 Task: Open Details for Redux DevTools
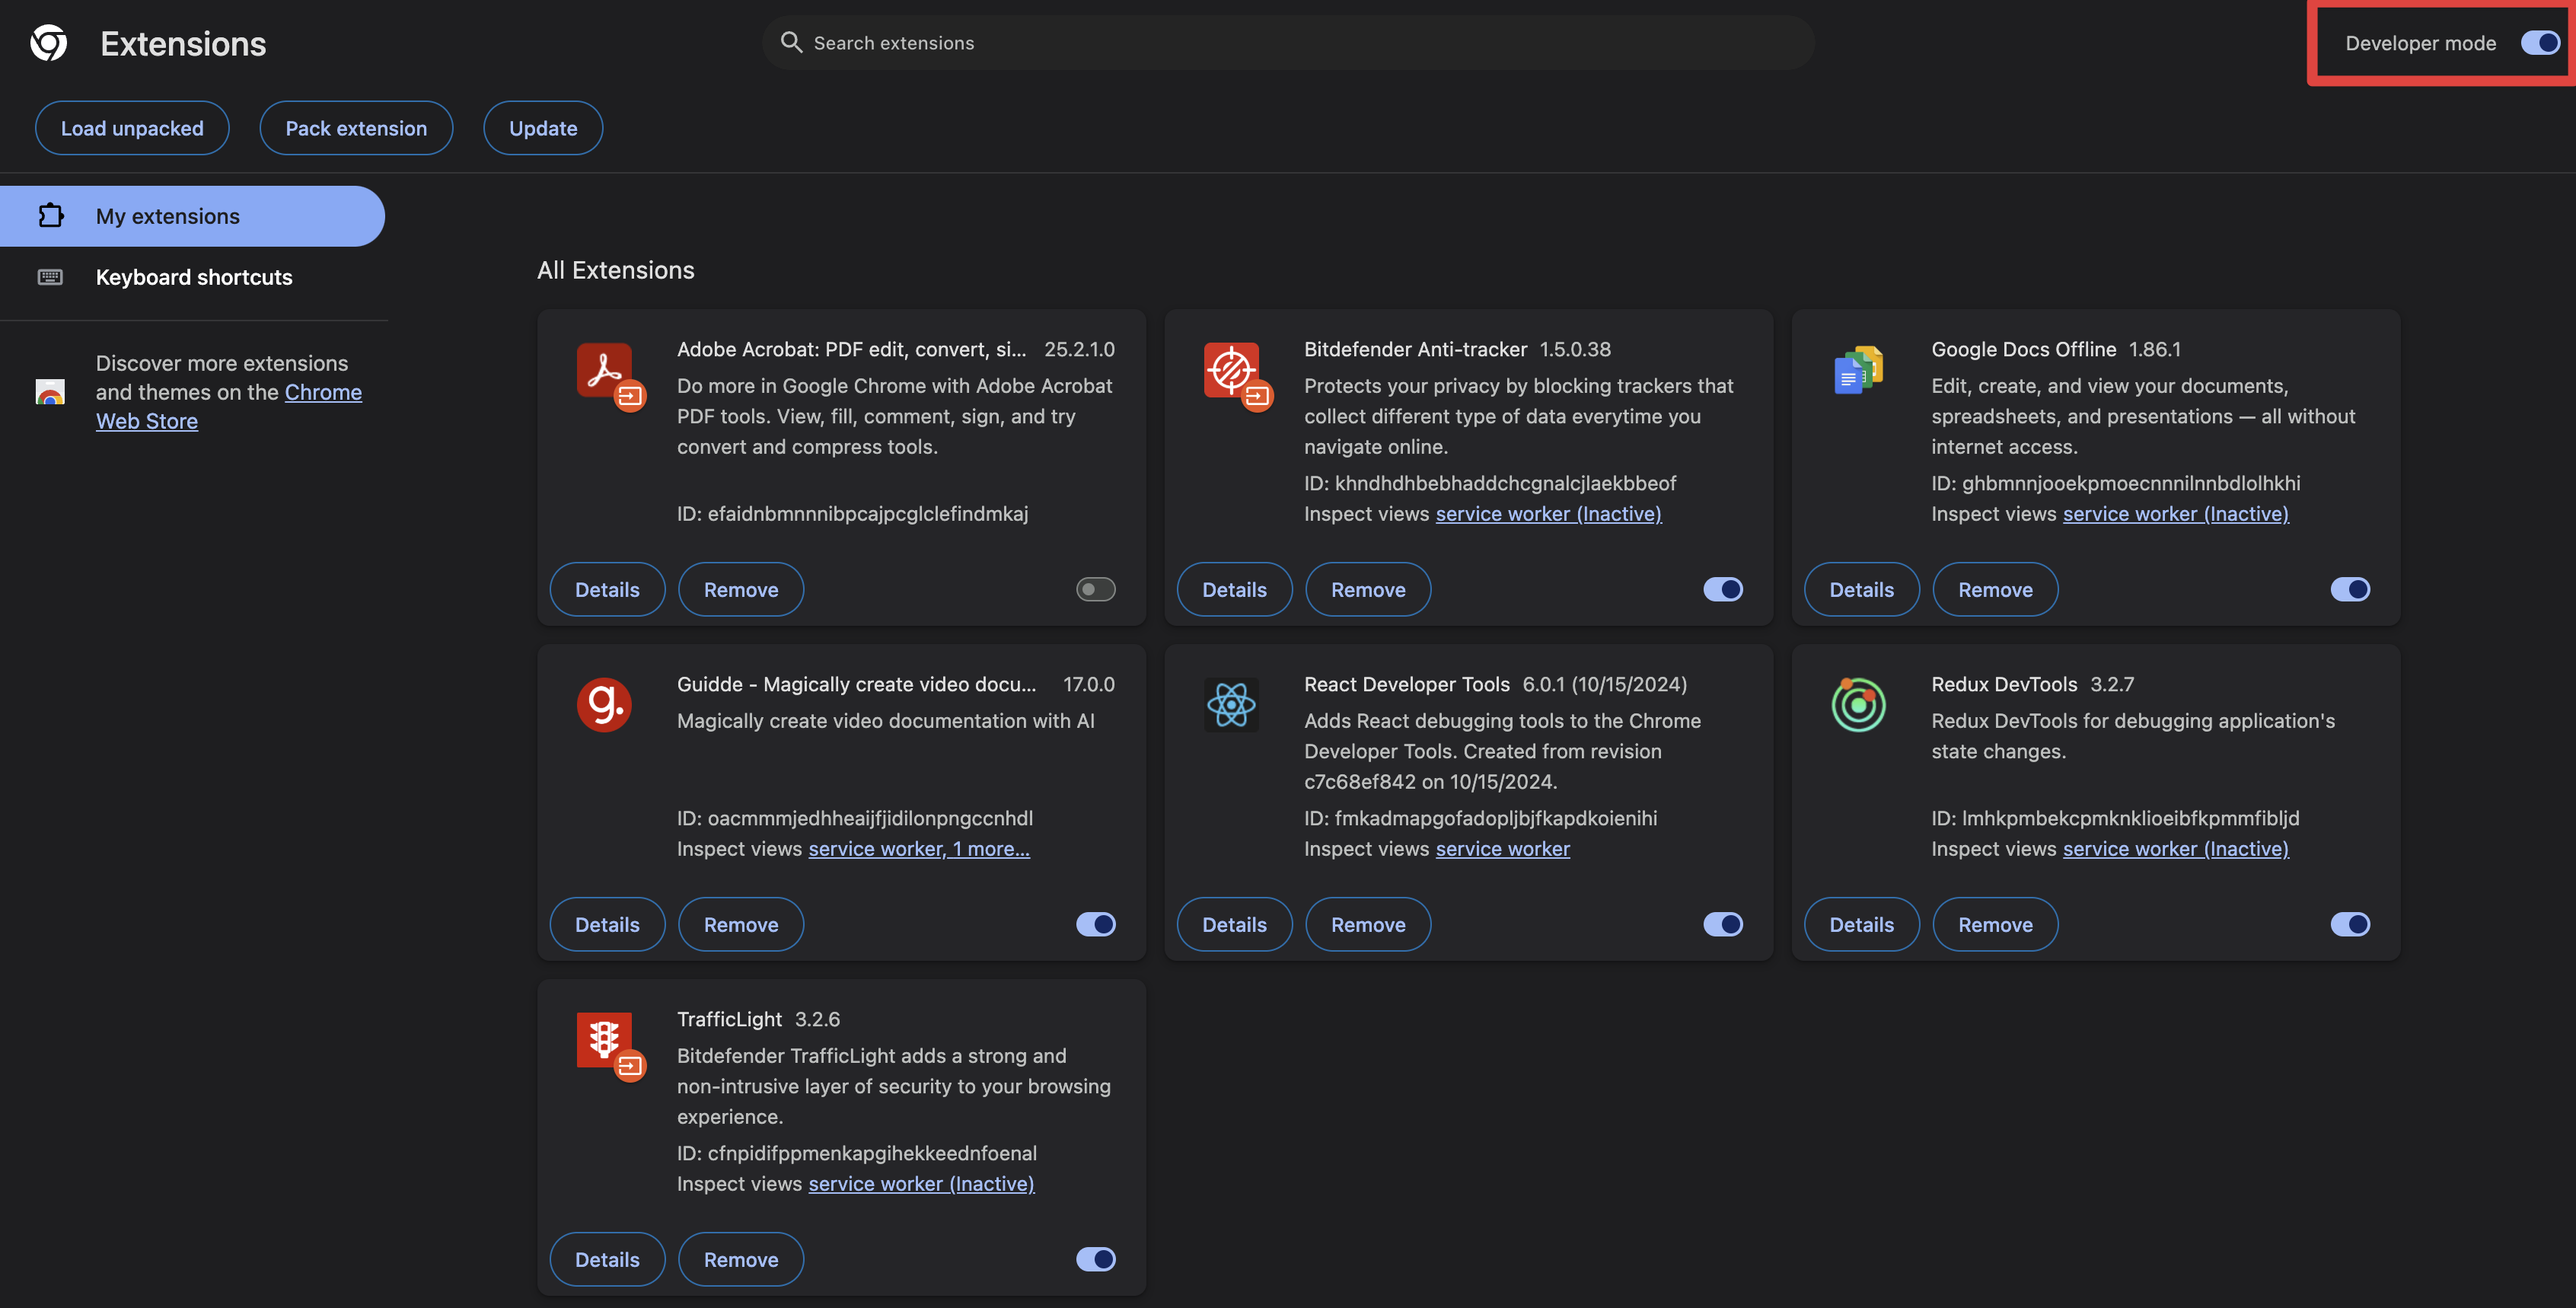[x=1861, y=924]
